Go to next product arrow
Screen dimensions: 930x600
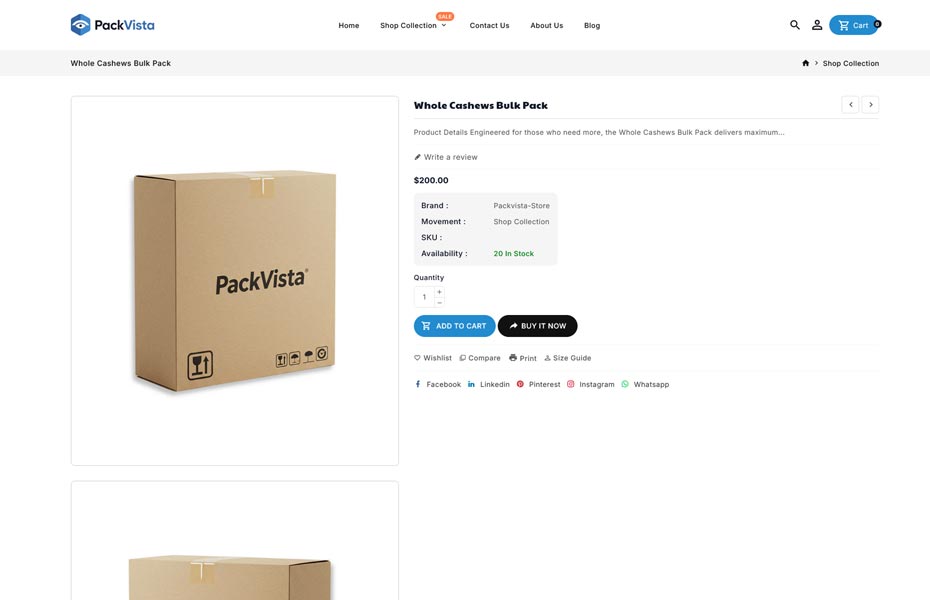[871, 105]
